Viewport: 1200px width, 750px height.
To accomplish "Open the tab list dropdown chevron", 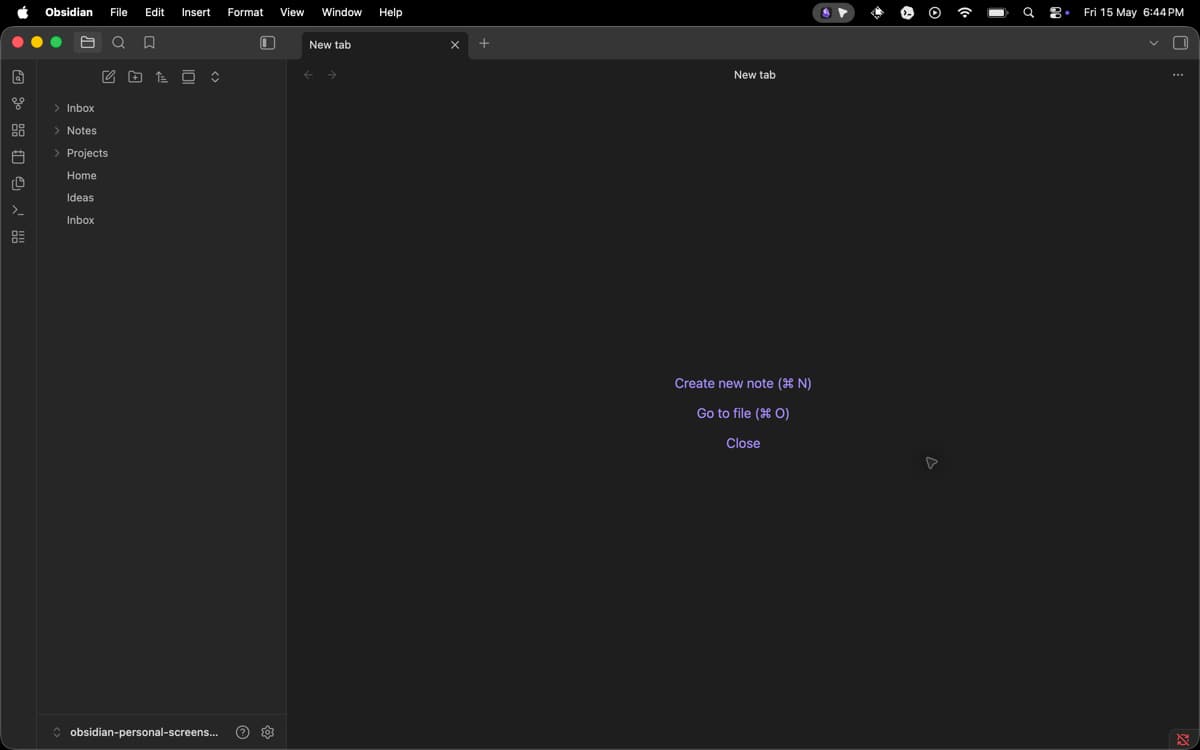I will (x=1153, y=43).
